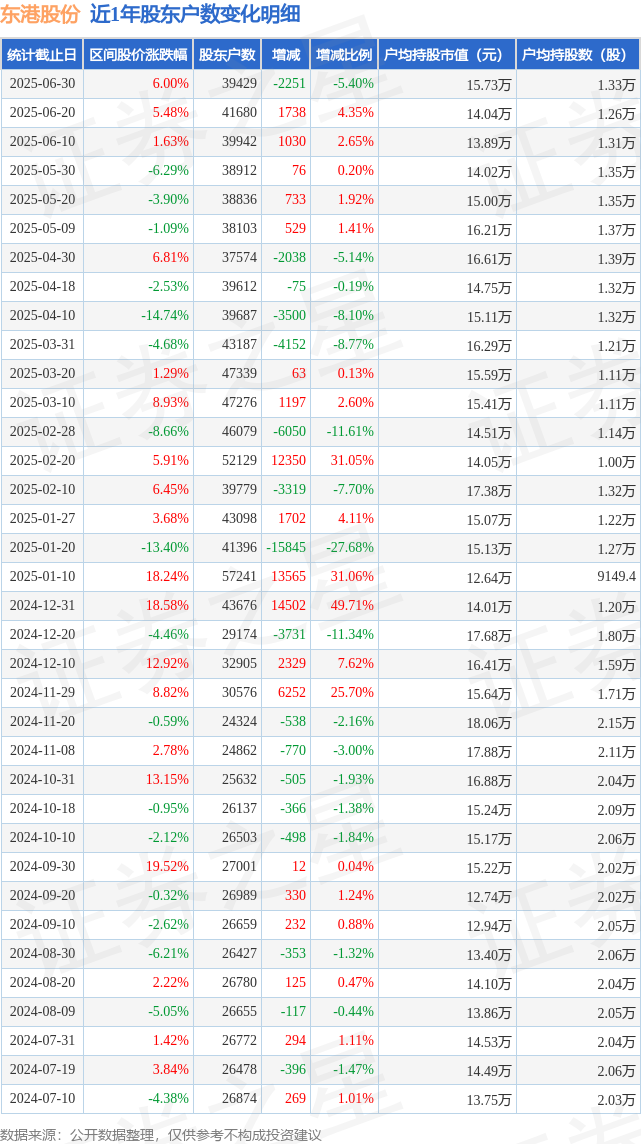Viewport: 641px width, 1144px height.
Task: Click the 股东户数 column header
Action: (228, 55)
